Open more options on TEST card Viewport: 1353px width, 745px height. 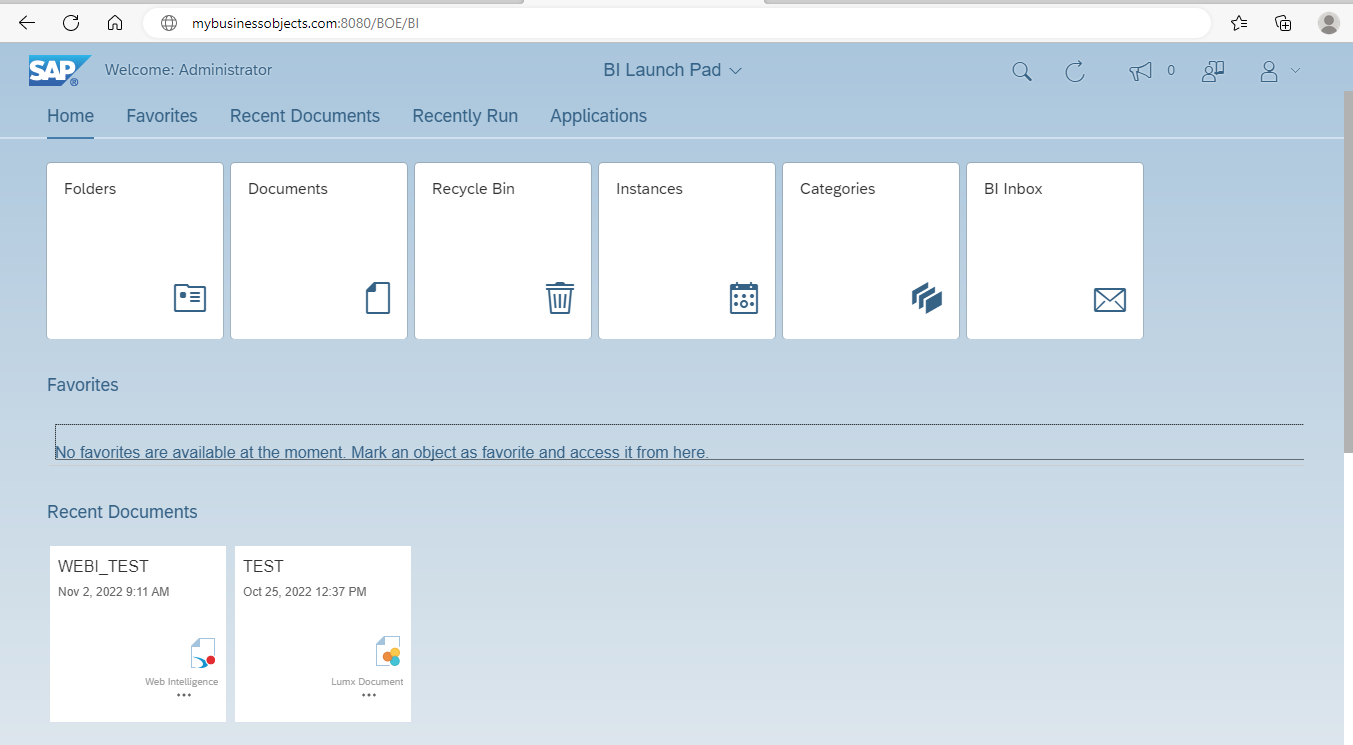[369, 695]
